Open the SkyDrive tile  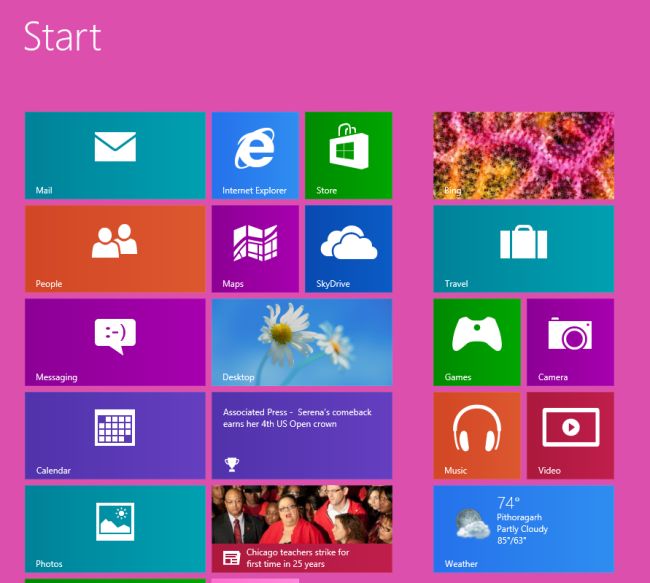[349, 249]
